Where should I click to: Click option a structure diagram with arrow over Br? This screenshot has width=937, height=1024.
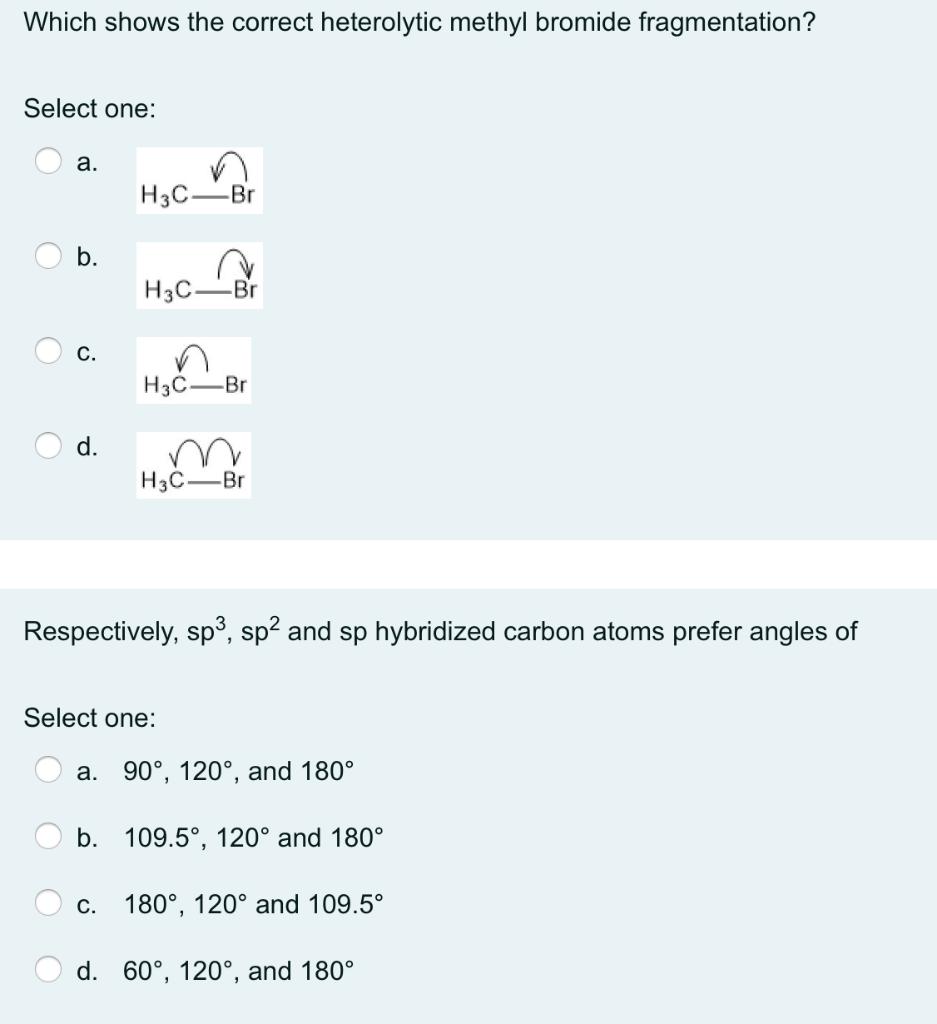(198, 182)
